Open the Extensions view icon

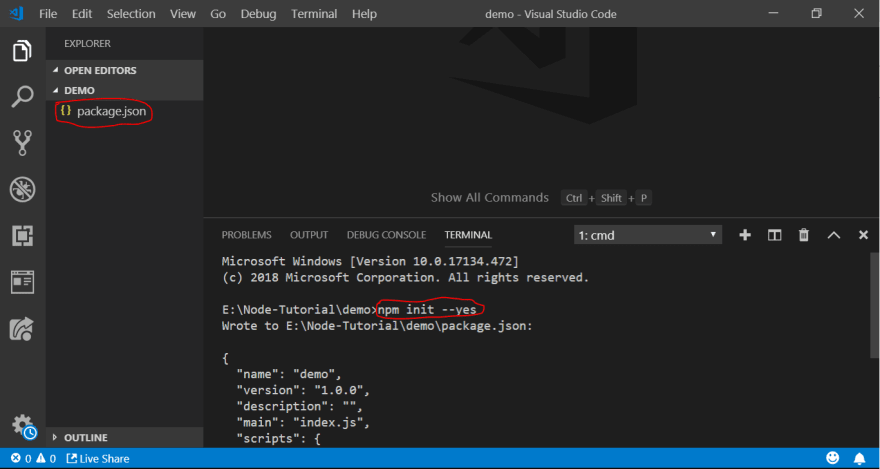pyautogui.click(x=22, y=236)
